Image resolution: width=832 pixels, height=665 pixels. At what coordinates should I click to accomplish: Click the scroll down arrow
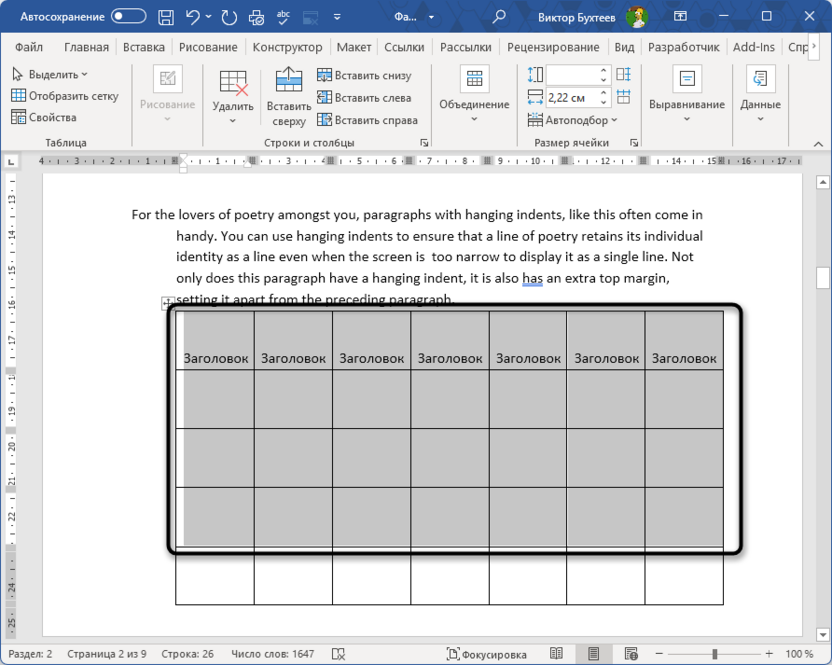tap(822, 635)
